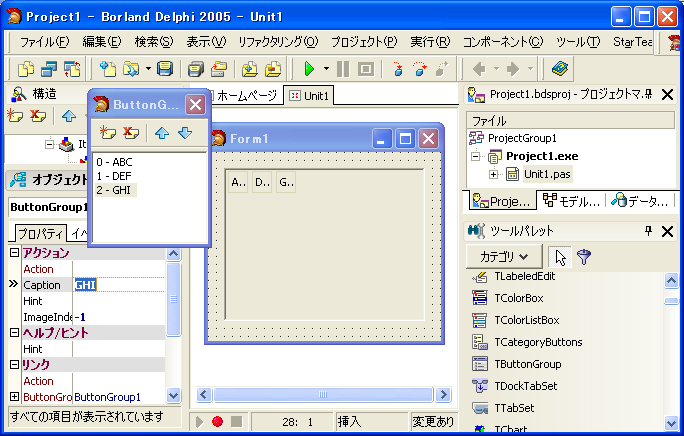Click the Open file folder icon
The width and height of the screenshot is (684, 436).
(130, 69)
